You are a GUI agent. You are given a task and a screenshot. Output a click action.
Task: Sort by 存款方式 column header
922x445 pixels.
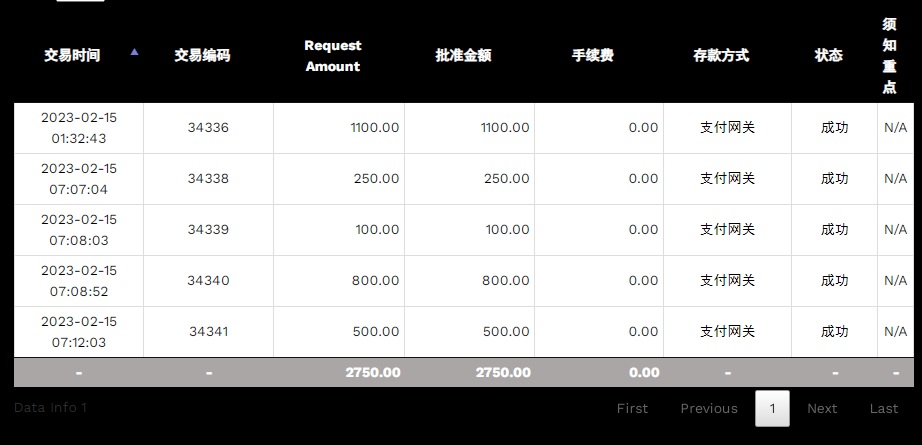coord(720,56)
